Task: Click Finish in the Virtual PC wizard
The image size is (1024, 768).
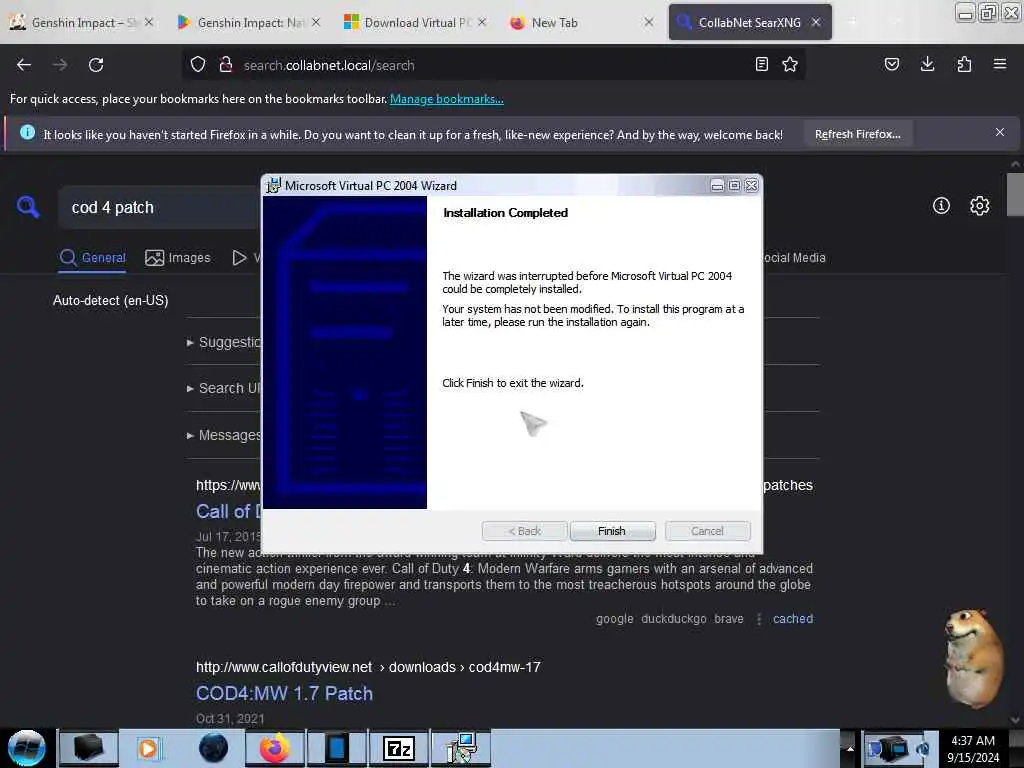Action: (612, 531)
